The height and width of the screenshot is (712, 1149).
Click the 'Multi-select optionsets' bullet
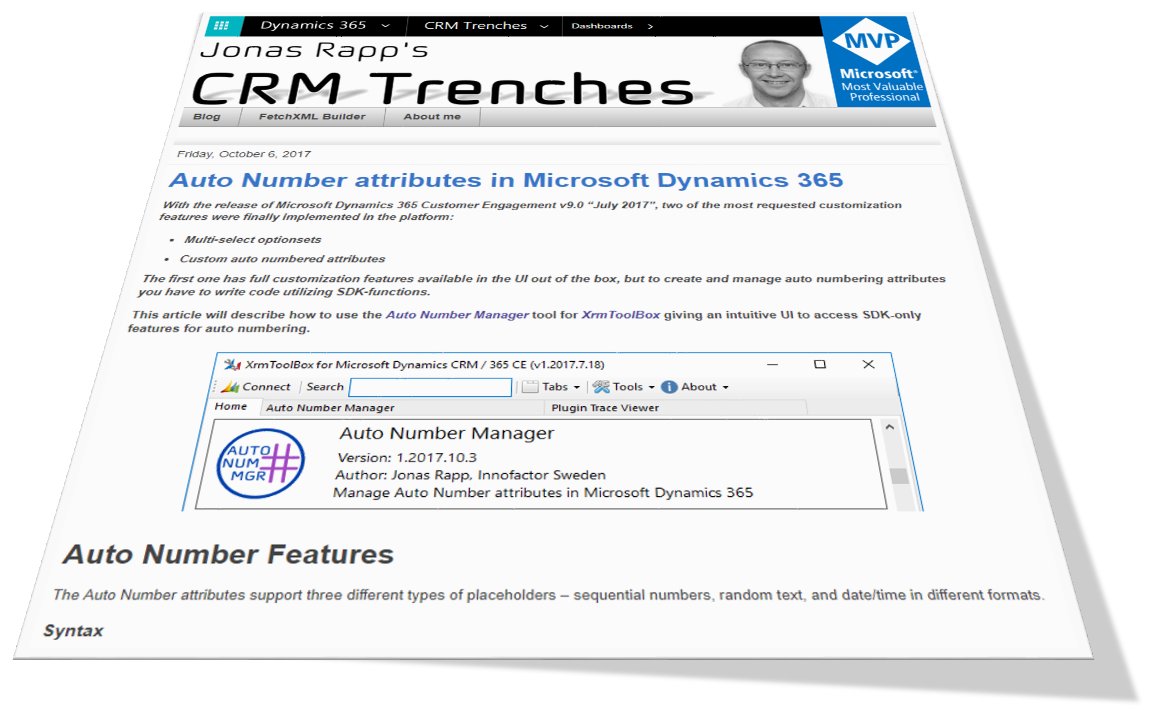click(252, 240)
